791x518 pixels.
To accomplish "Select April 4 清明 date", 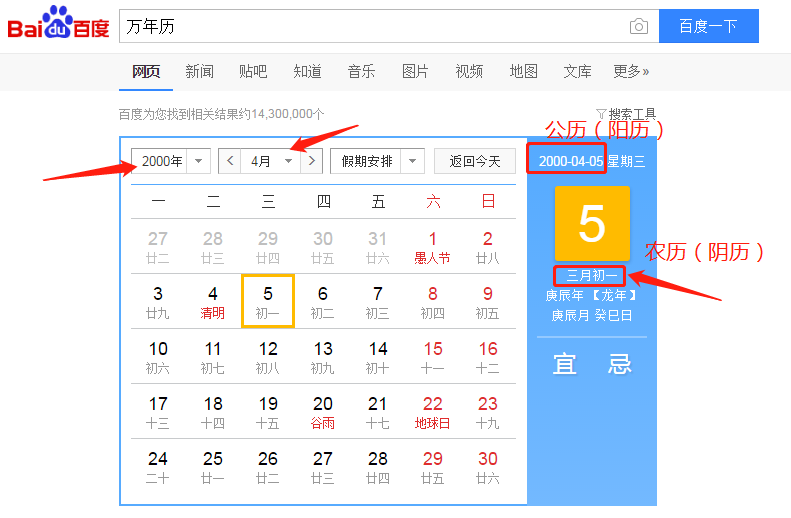I will click(x=213, y=302).
